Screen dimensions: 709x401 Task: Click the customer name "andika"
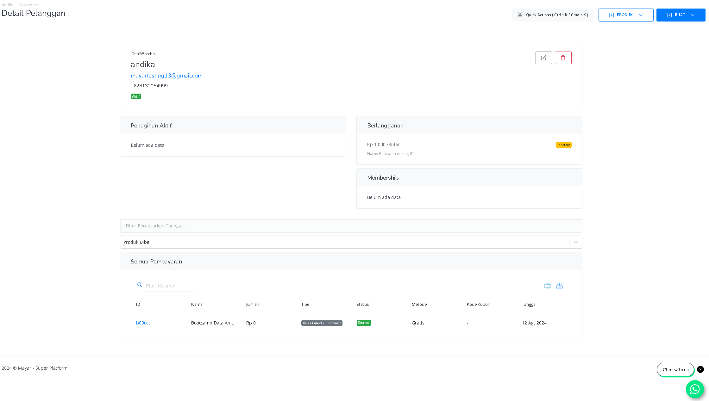[143, 64]
